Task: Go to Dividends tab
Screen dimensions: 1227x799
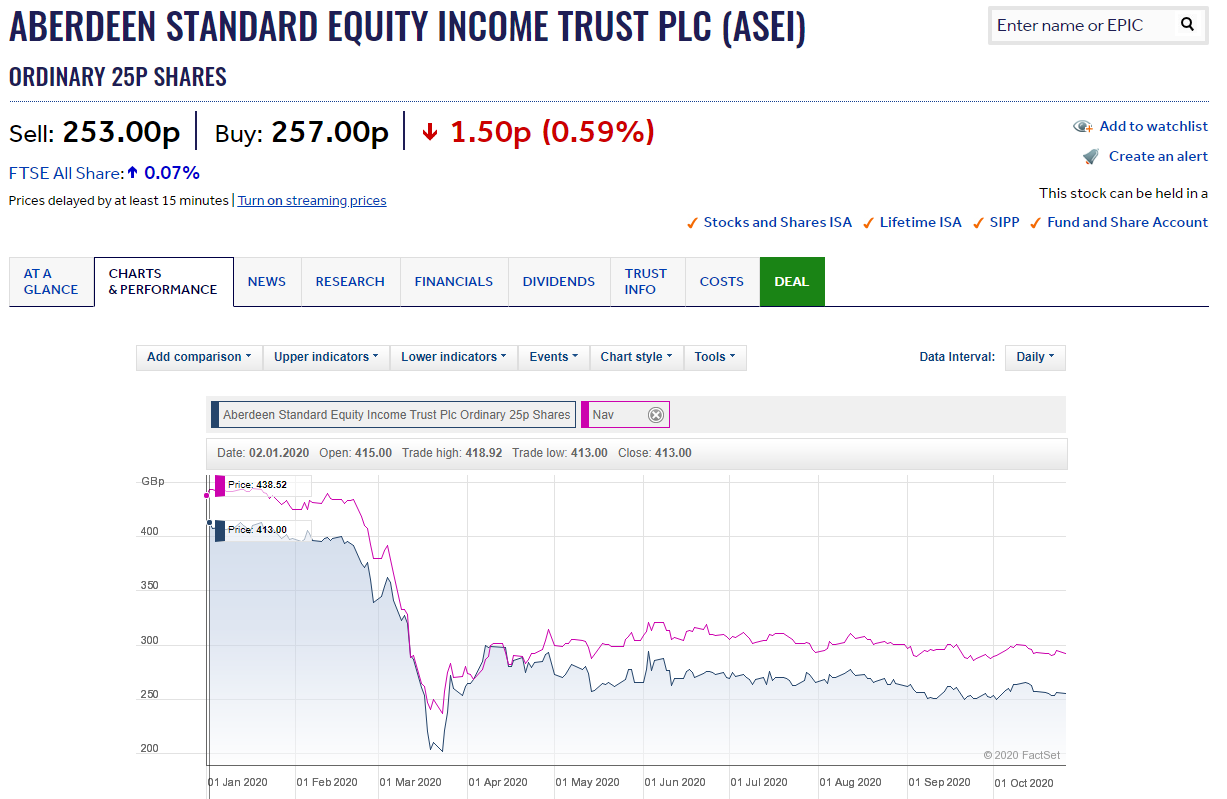Action: click(x=559, y=282)
